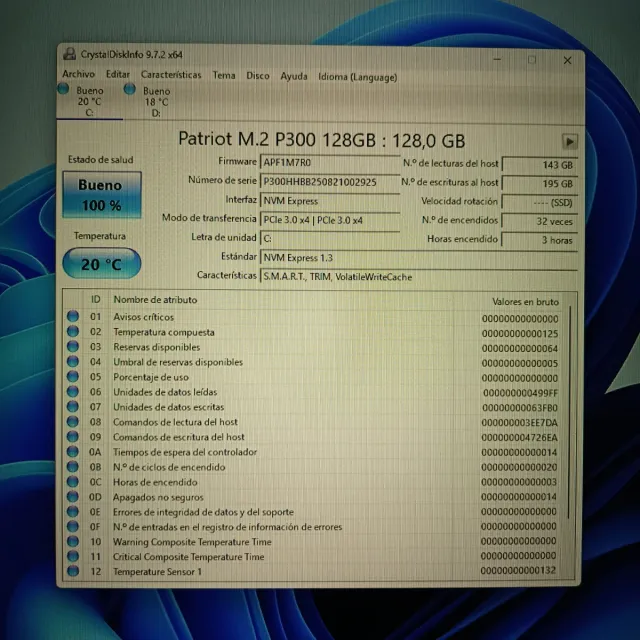Open the Archivo menu
The width and height of the screenshot is (640, 640).
coord(79,75)
